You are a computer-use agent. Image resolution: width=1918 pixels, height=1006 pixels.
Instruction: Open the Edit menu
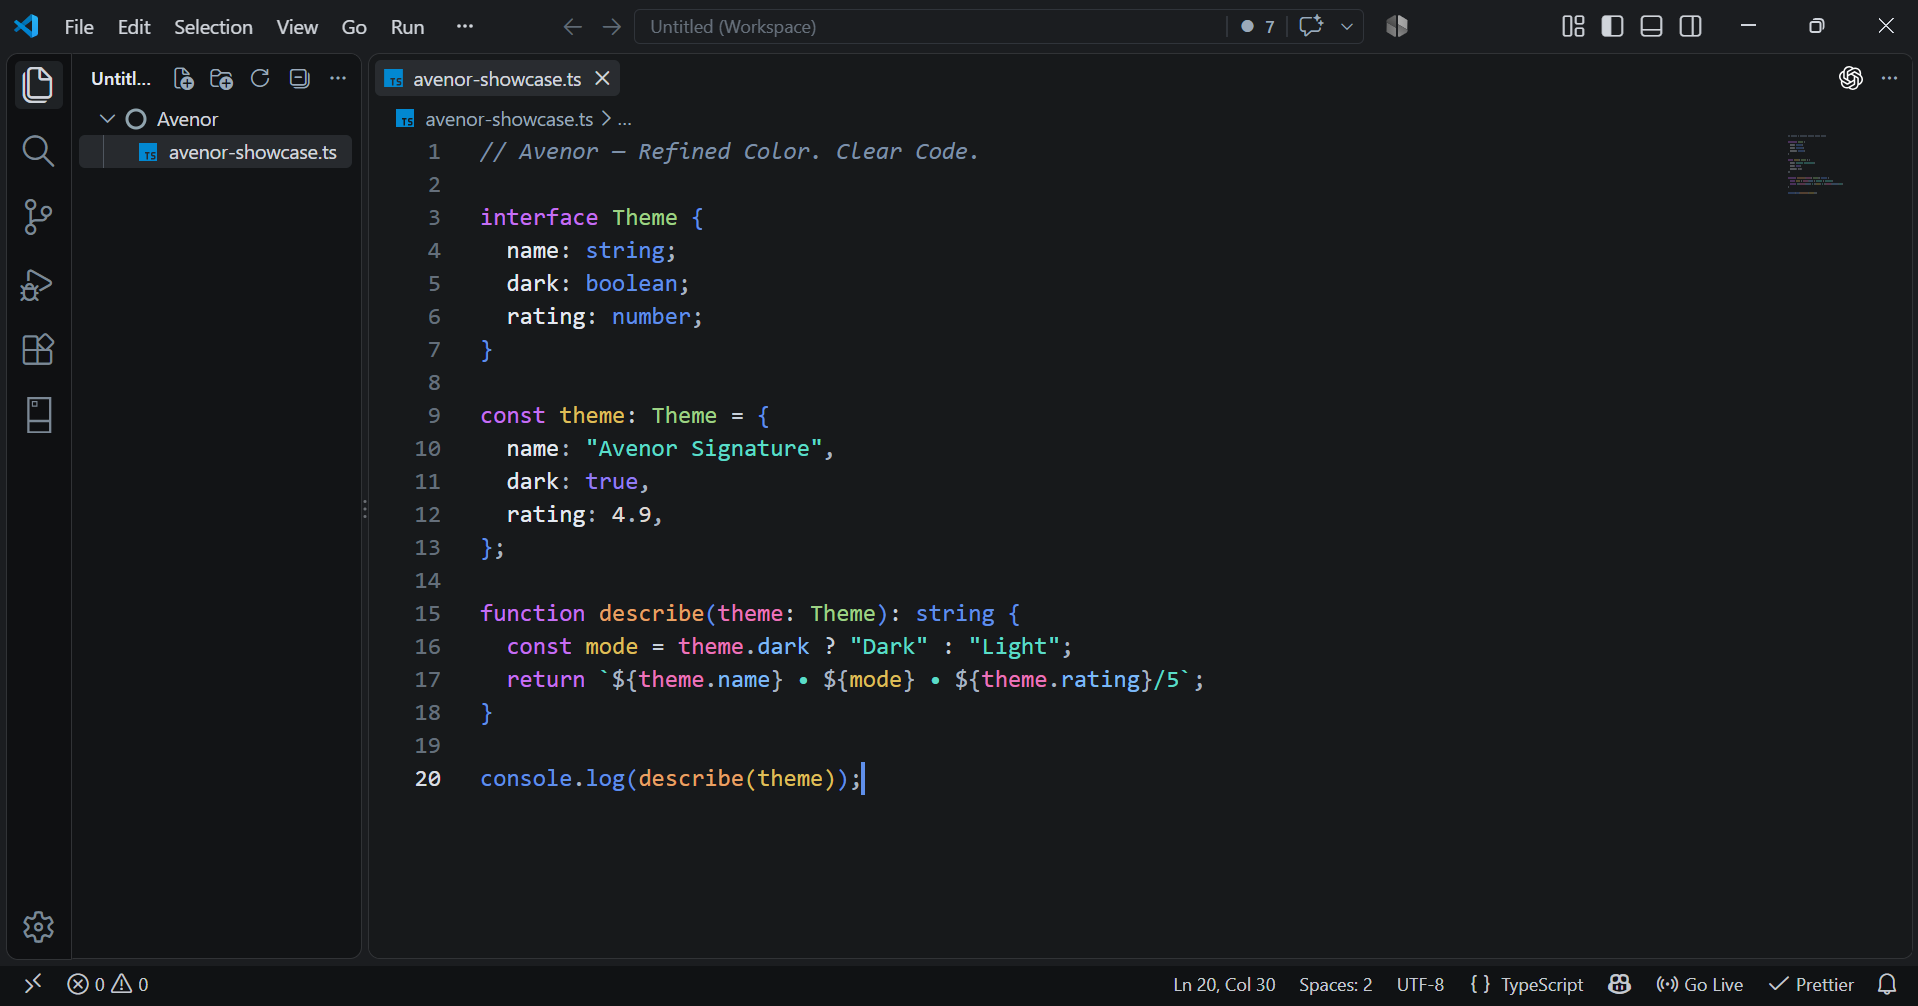point(134,27)
